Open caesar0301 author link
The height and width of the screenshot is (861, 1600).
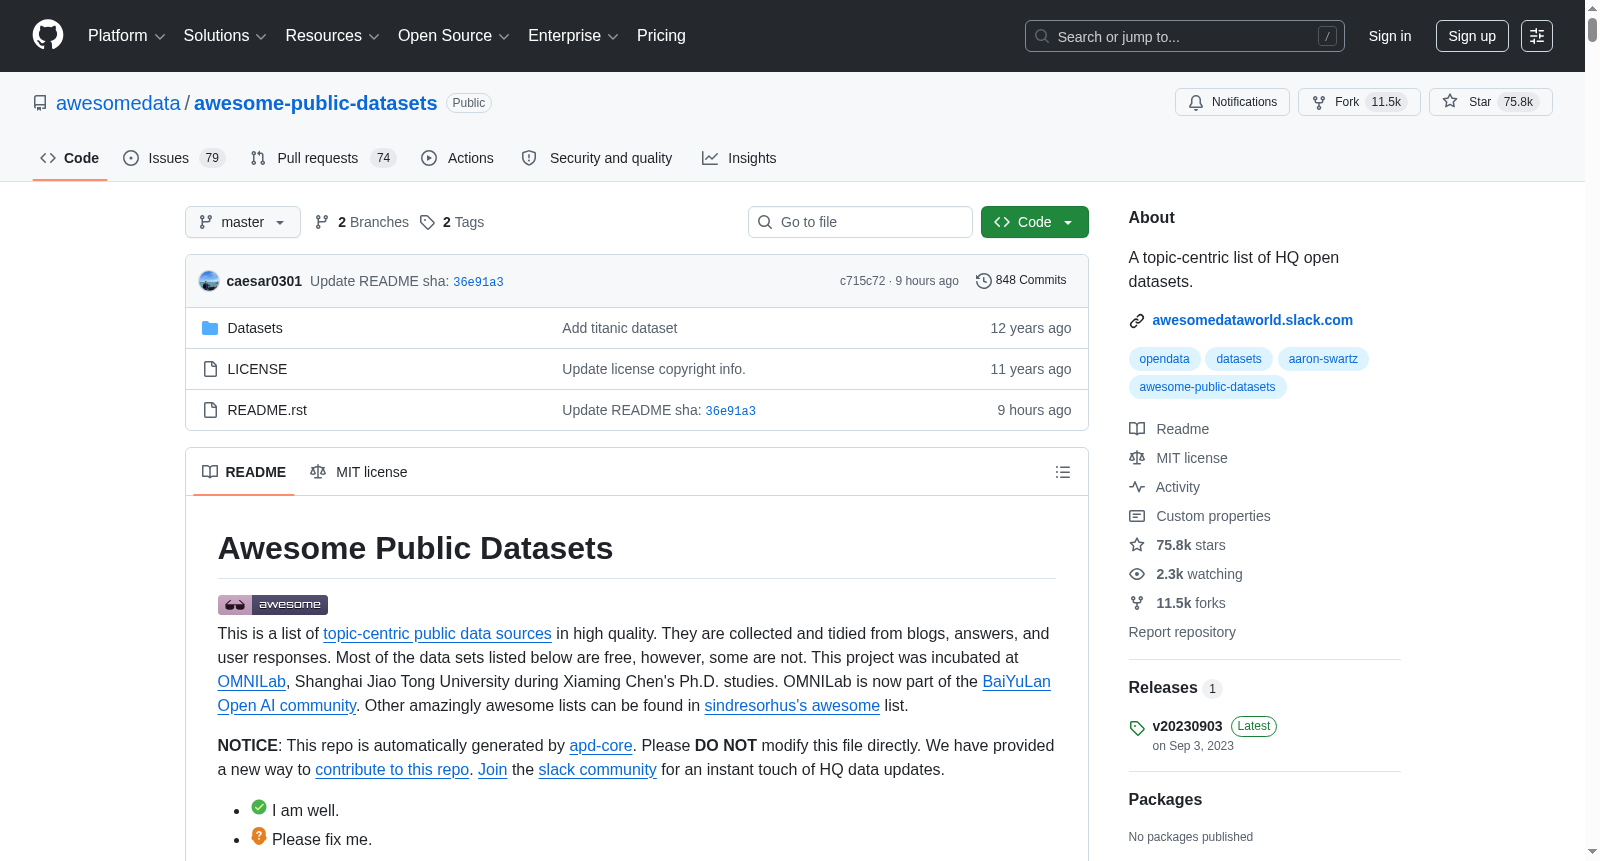(264, 281)
